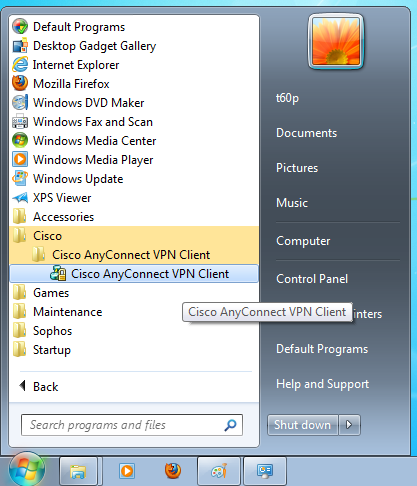The height and width of the screenshot is (486, 417).
Task: Select the Windows Update label
Action: [78, 179]
